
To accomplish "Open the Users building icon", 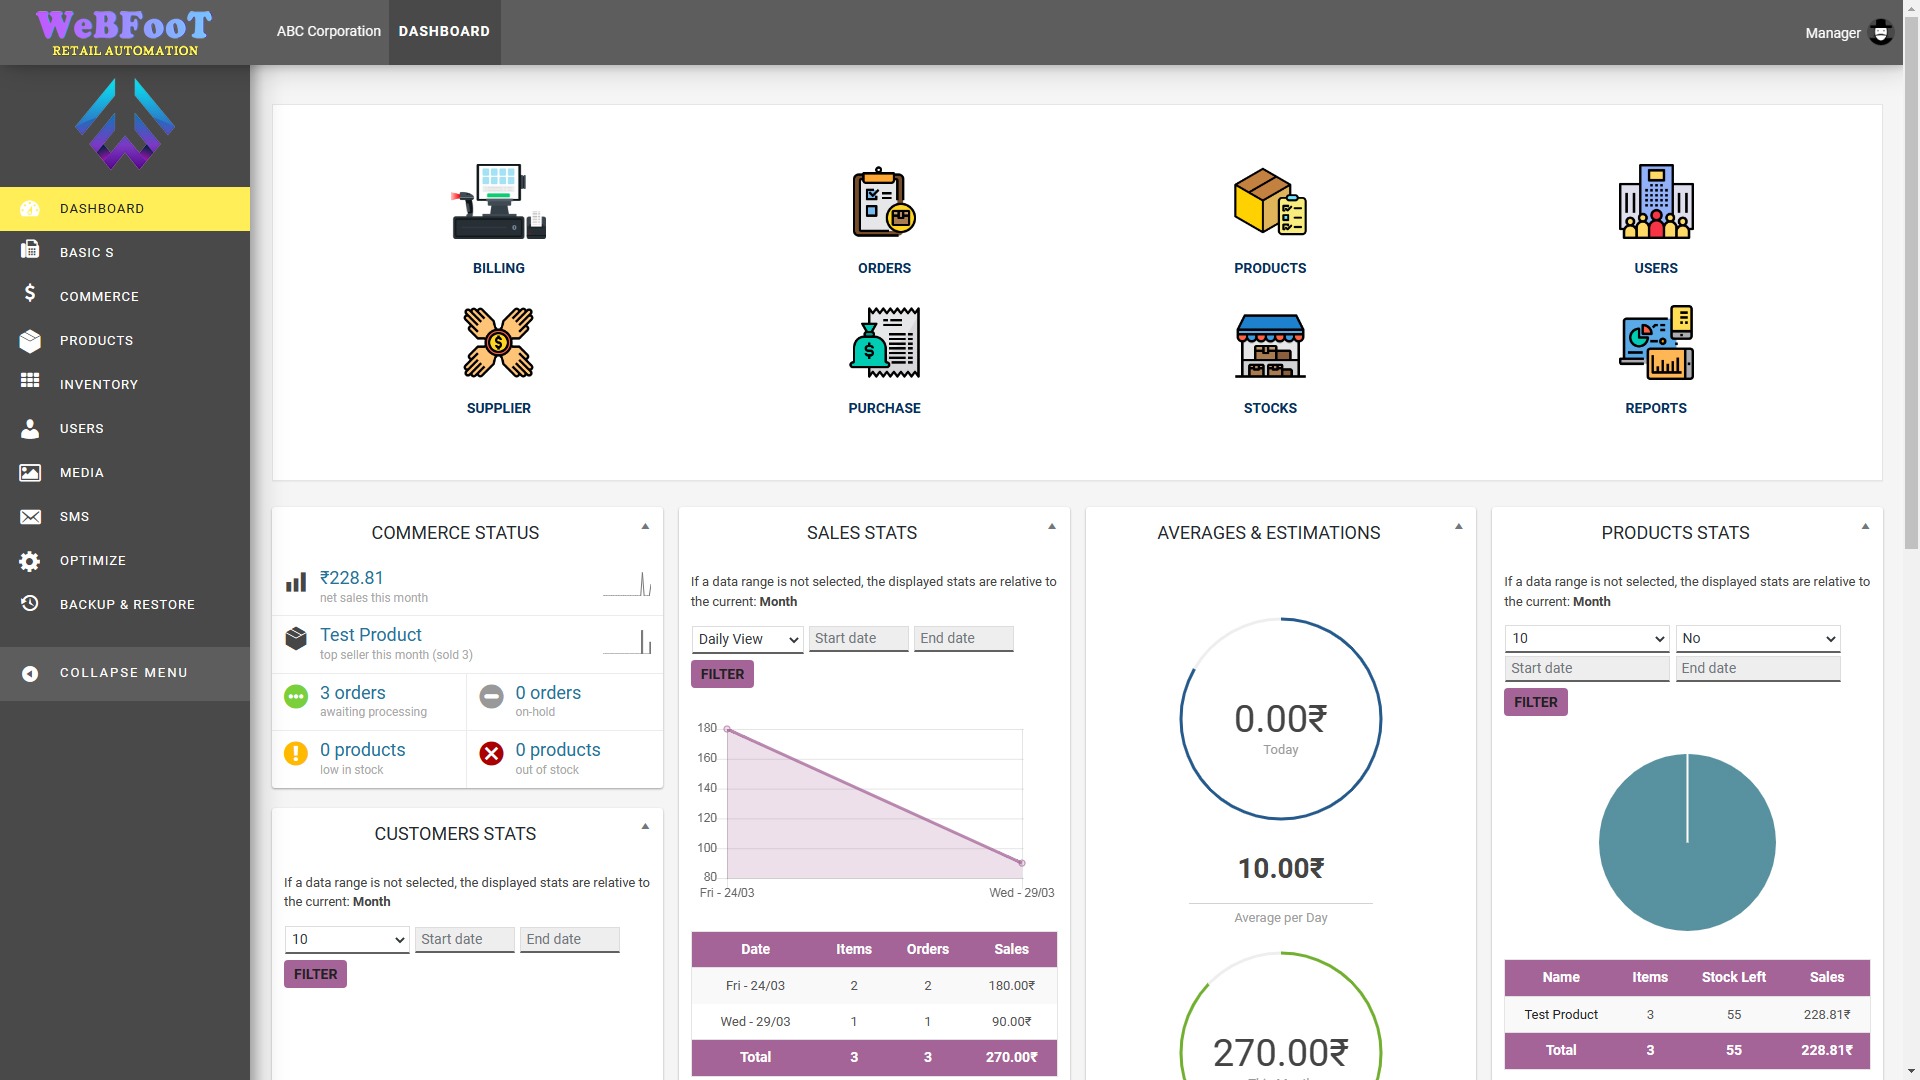I will [1655, 202].
